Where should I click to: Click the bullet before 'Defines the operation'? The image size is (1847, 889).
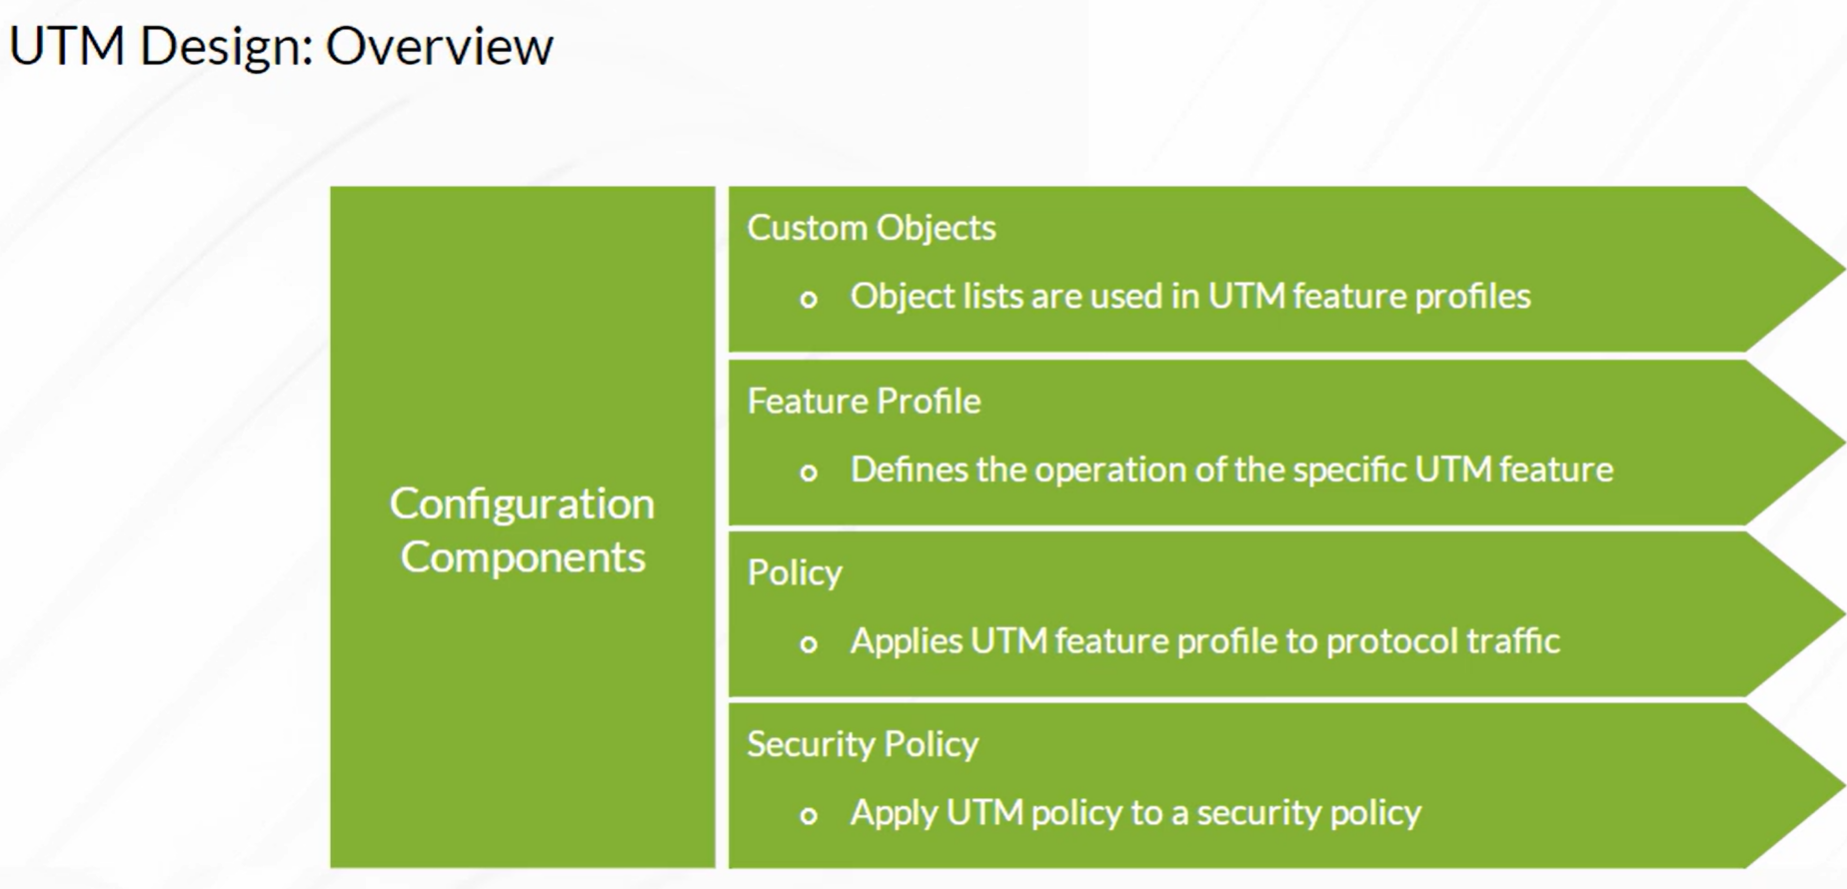coord(809,472)
